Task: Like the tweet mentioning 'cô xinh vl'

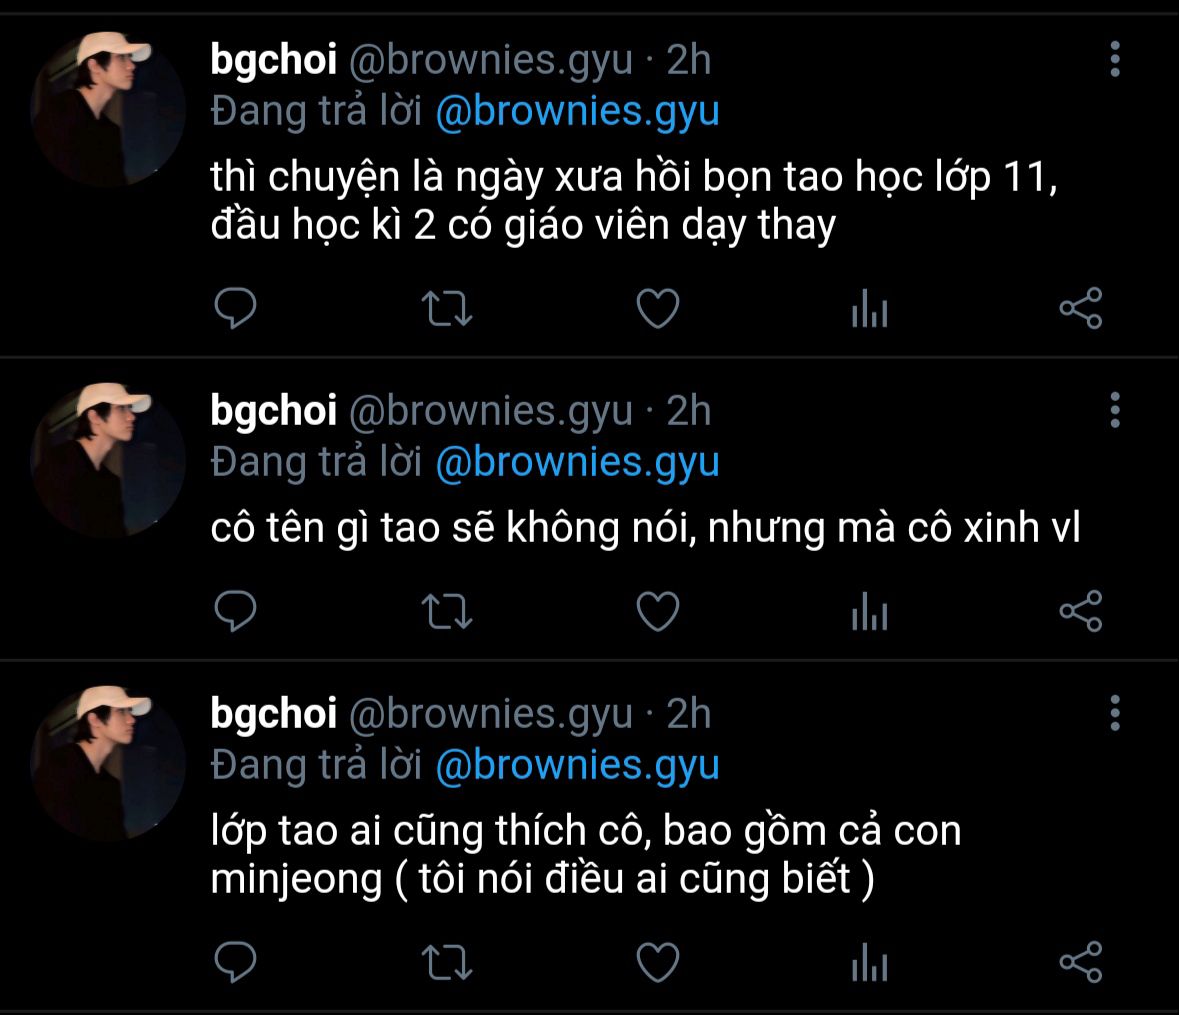Action: click(x=658, y=611)
